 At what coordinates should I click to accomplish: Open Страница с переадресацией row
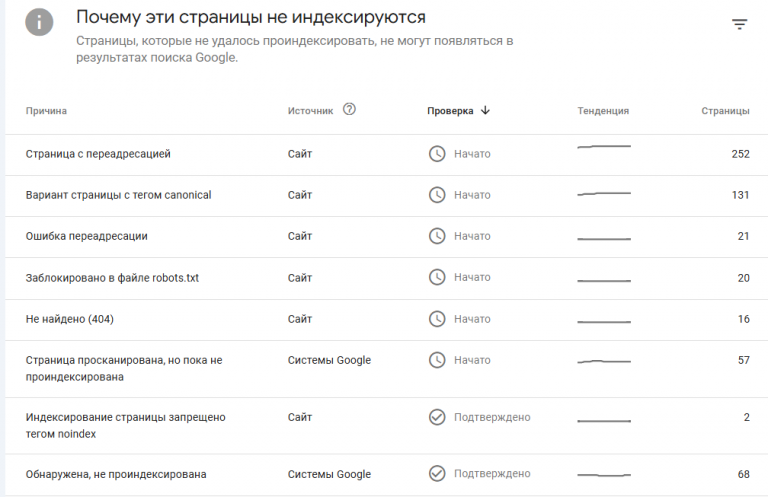pos(386,155)
